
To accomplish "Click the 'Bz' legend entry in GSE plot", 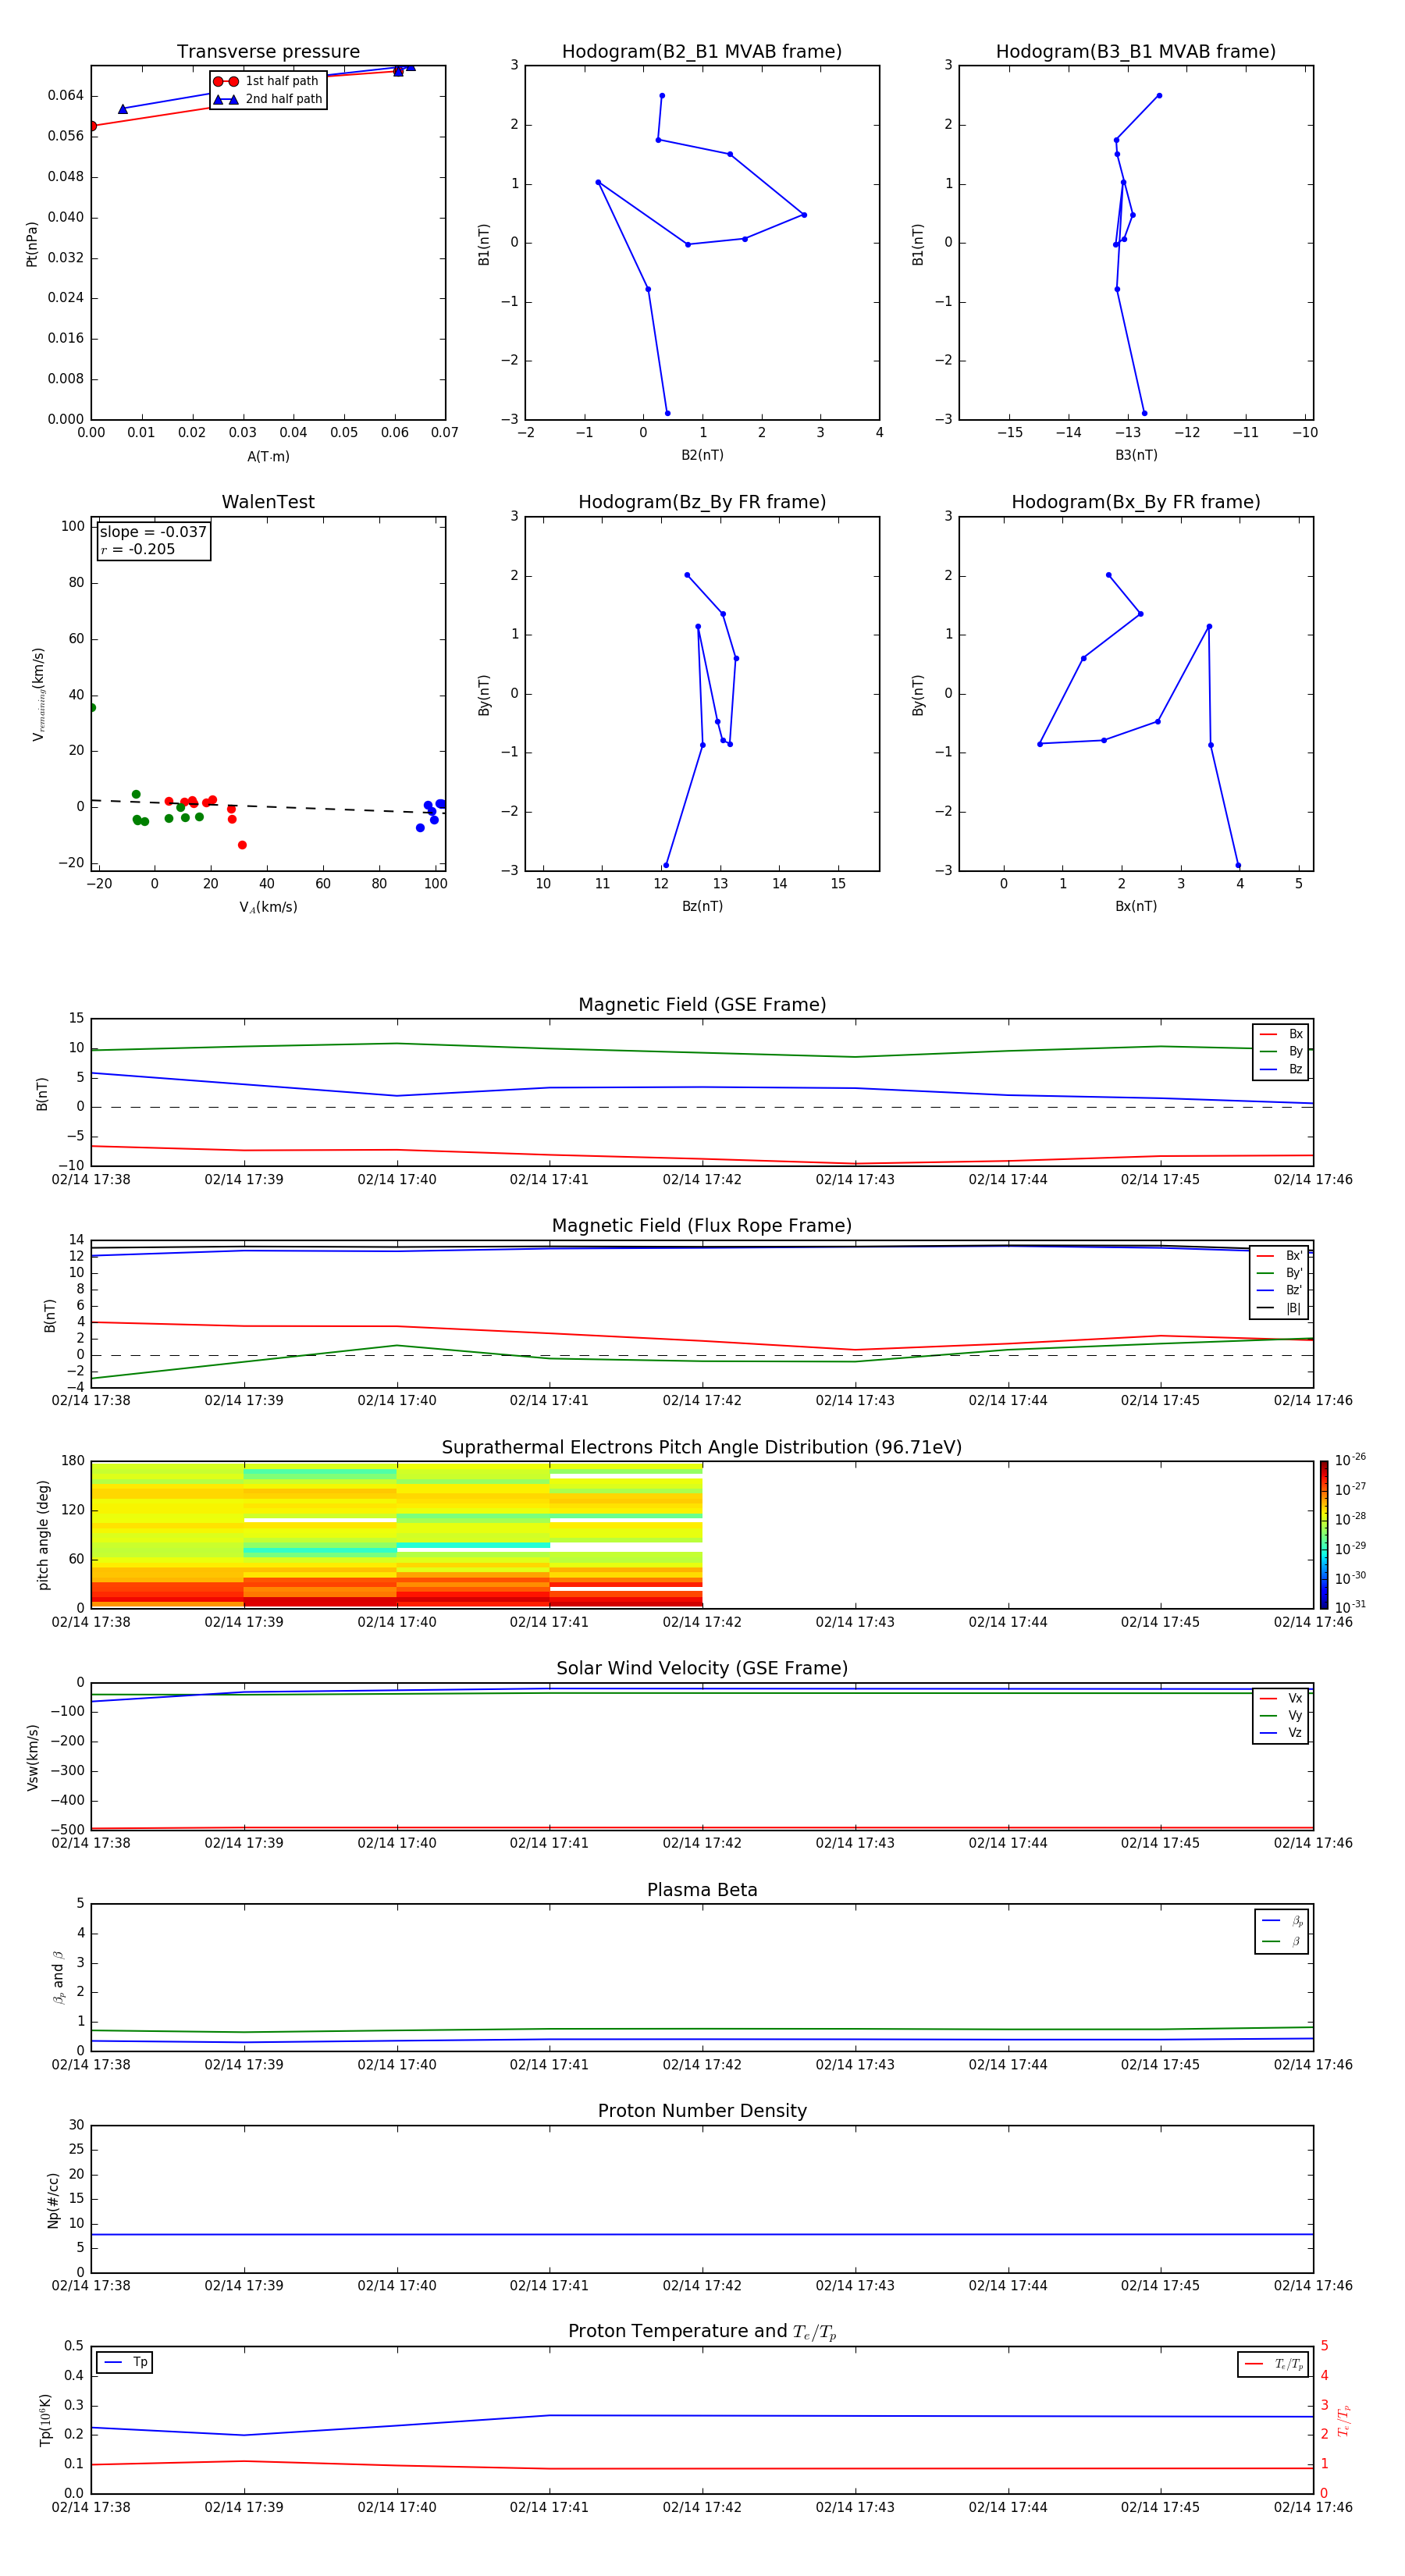I will (1281, 1069).
